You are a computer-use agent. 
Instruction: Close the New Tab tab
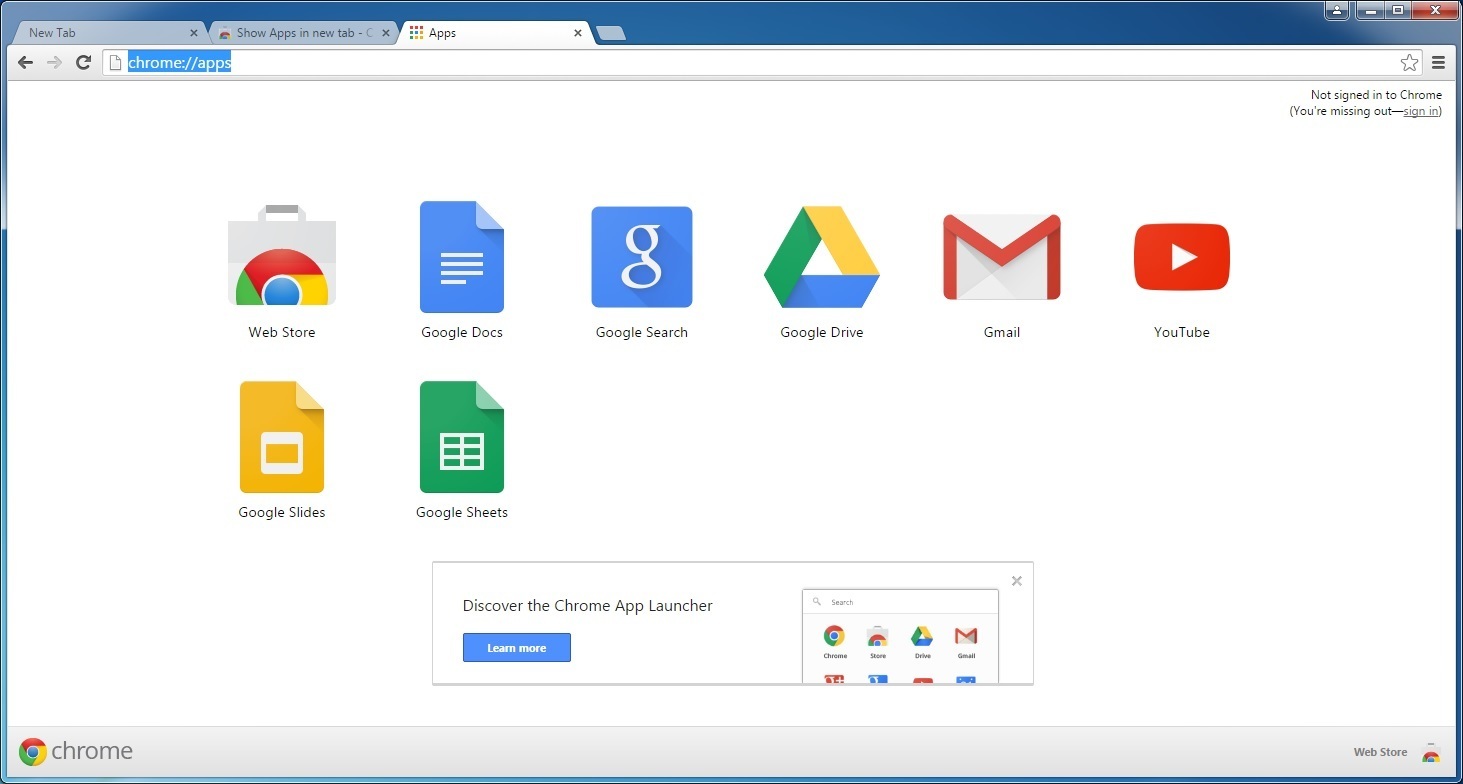pos(194,33)
